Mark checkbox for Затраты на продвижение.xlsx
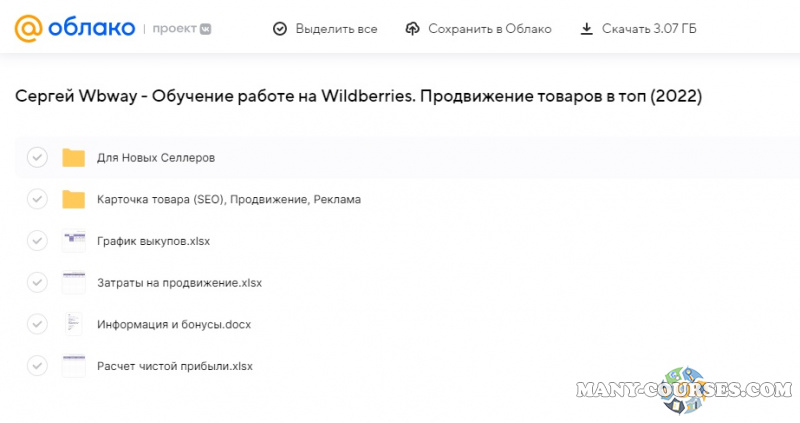 pyautogui.click(x=37, y=282)
